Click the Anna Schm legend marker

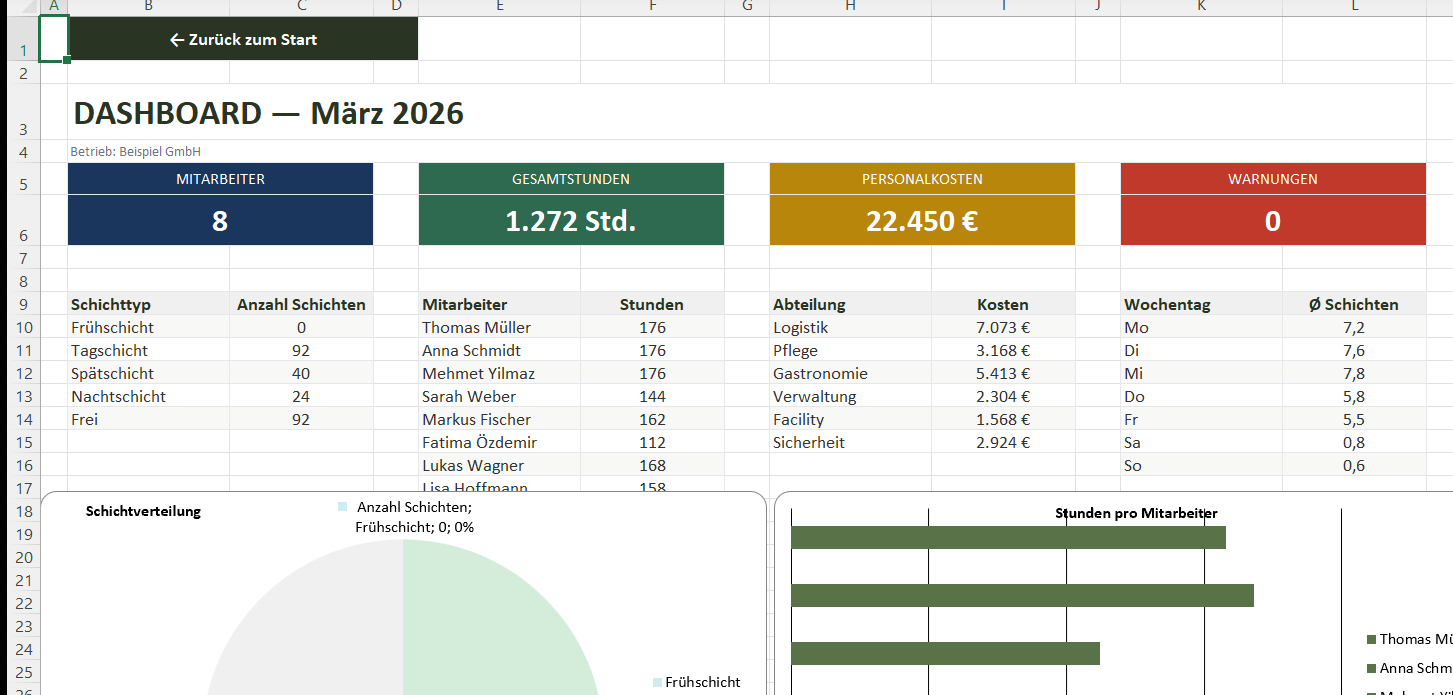pyautogui.click(x=1371, y=668)
